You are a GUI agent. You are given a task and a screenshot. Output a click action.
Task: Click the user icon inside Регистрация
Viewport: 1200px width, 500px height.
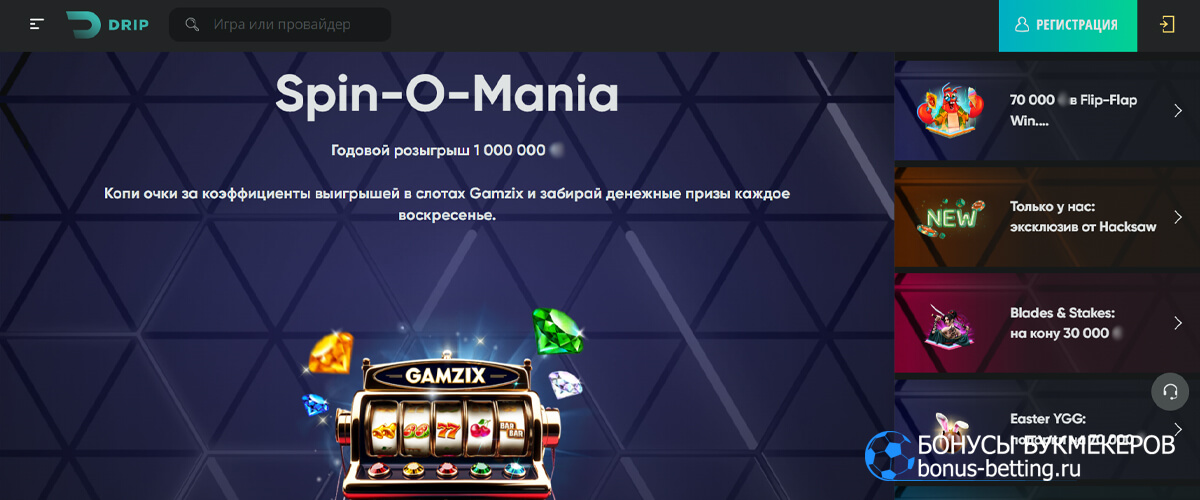1021,25
